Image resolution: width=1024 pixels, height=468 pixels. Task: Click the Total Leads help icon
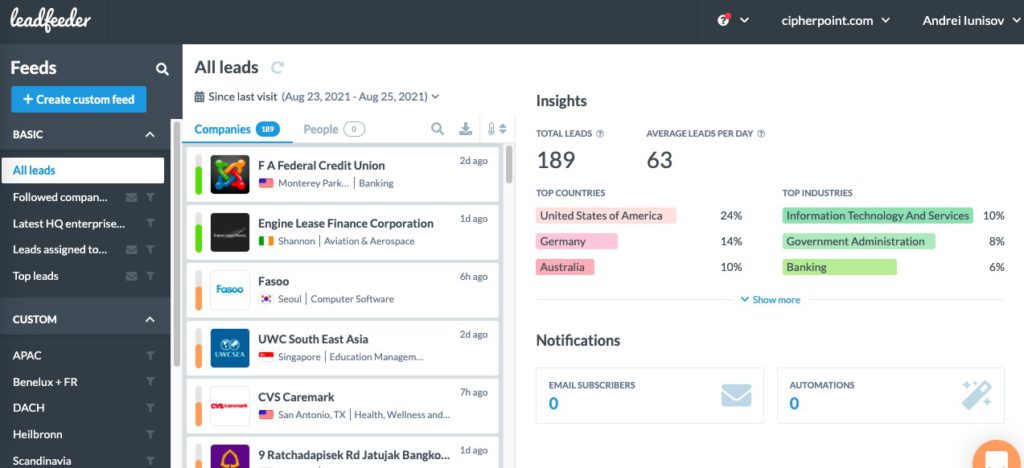(600, 134)
